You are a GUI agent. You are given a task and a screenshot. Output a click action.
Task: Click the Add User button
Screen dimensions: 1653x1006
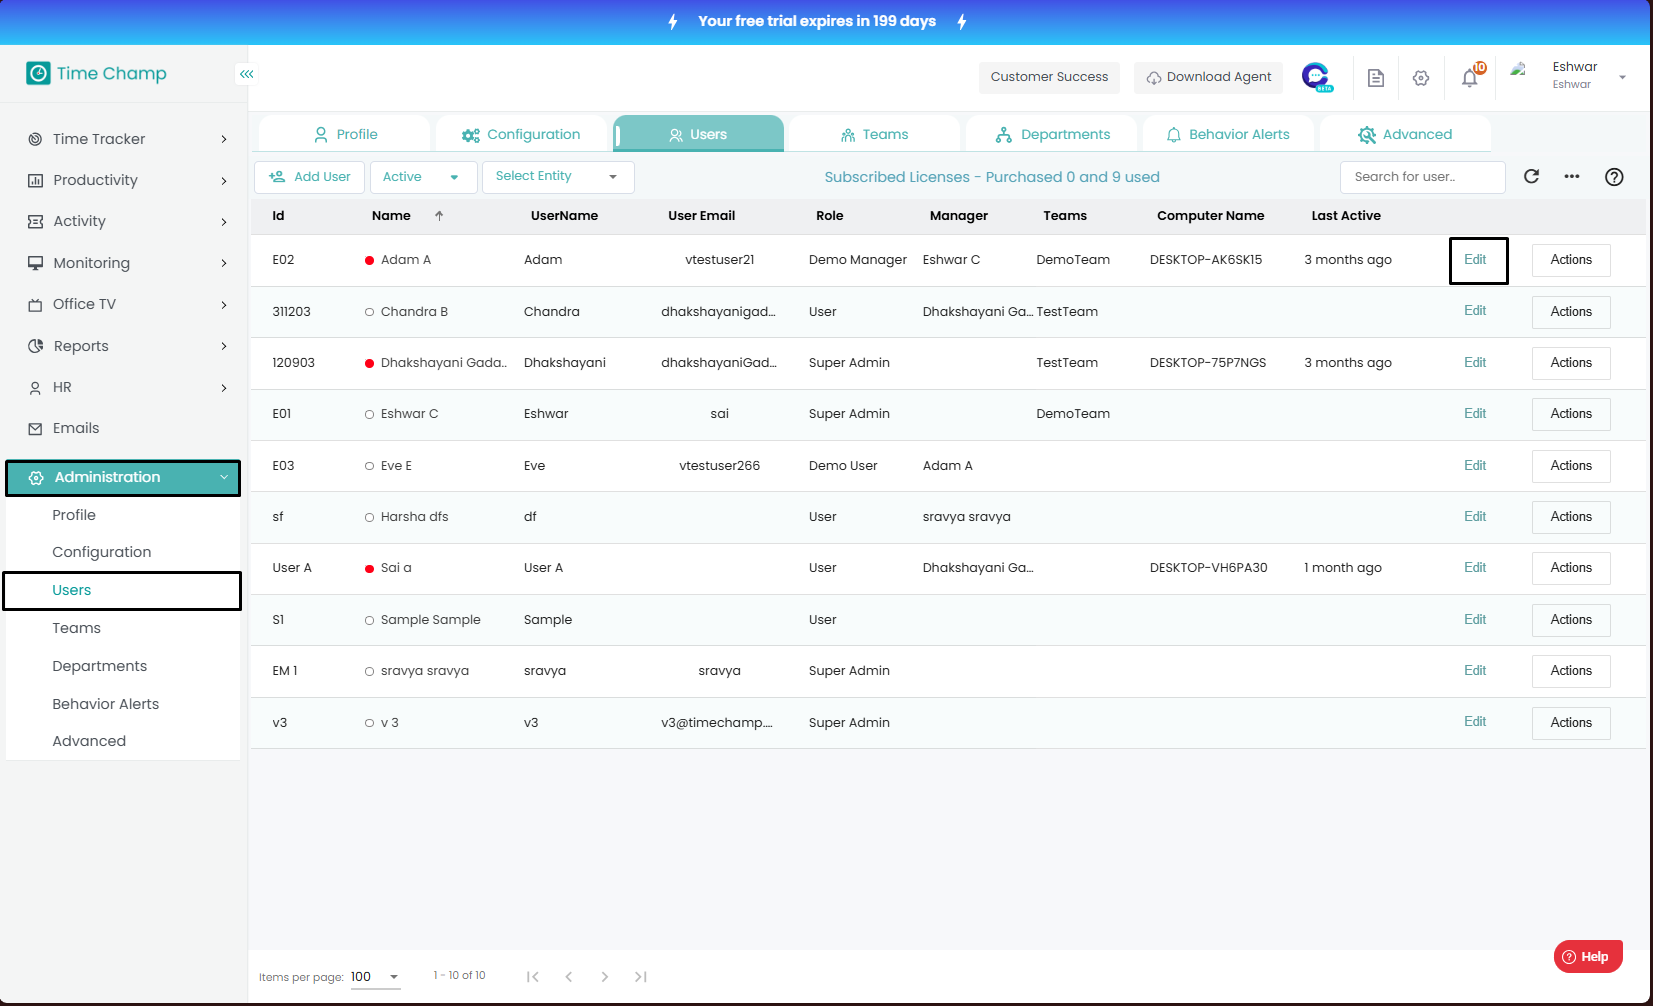coord(310,177)
